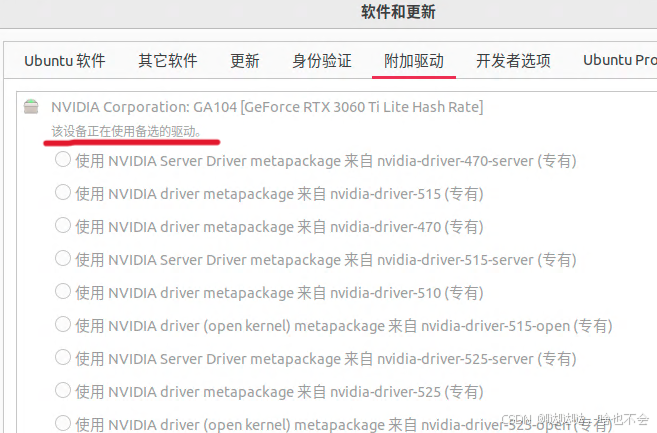
Task: Choose the nvidia-driver-525 (专有) radio button
Action: [63, 390]
